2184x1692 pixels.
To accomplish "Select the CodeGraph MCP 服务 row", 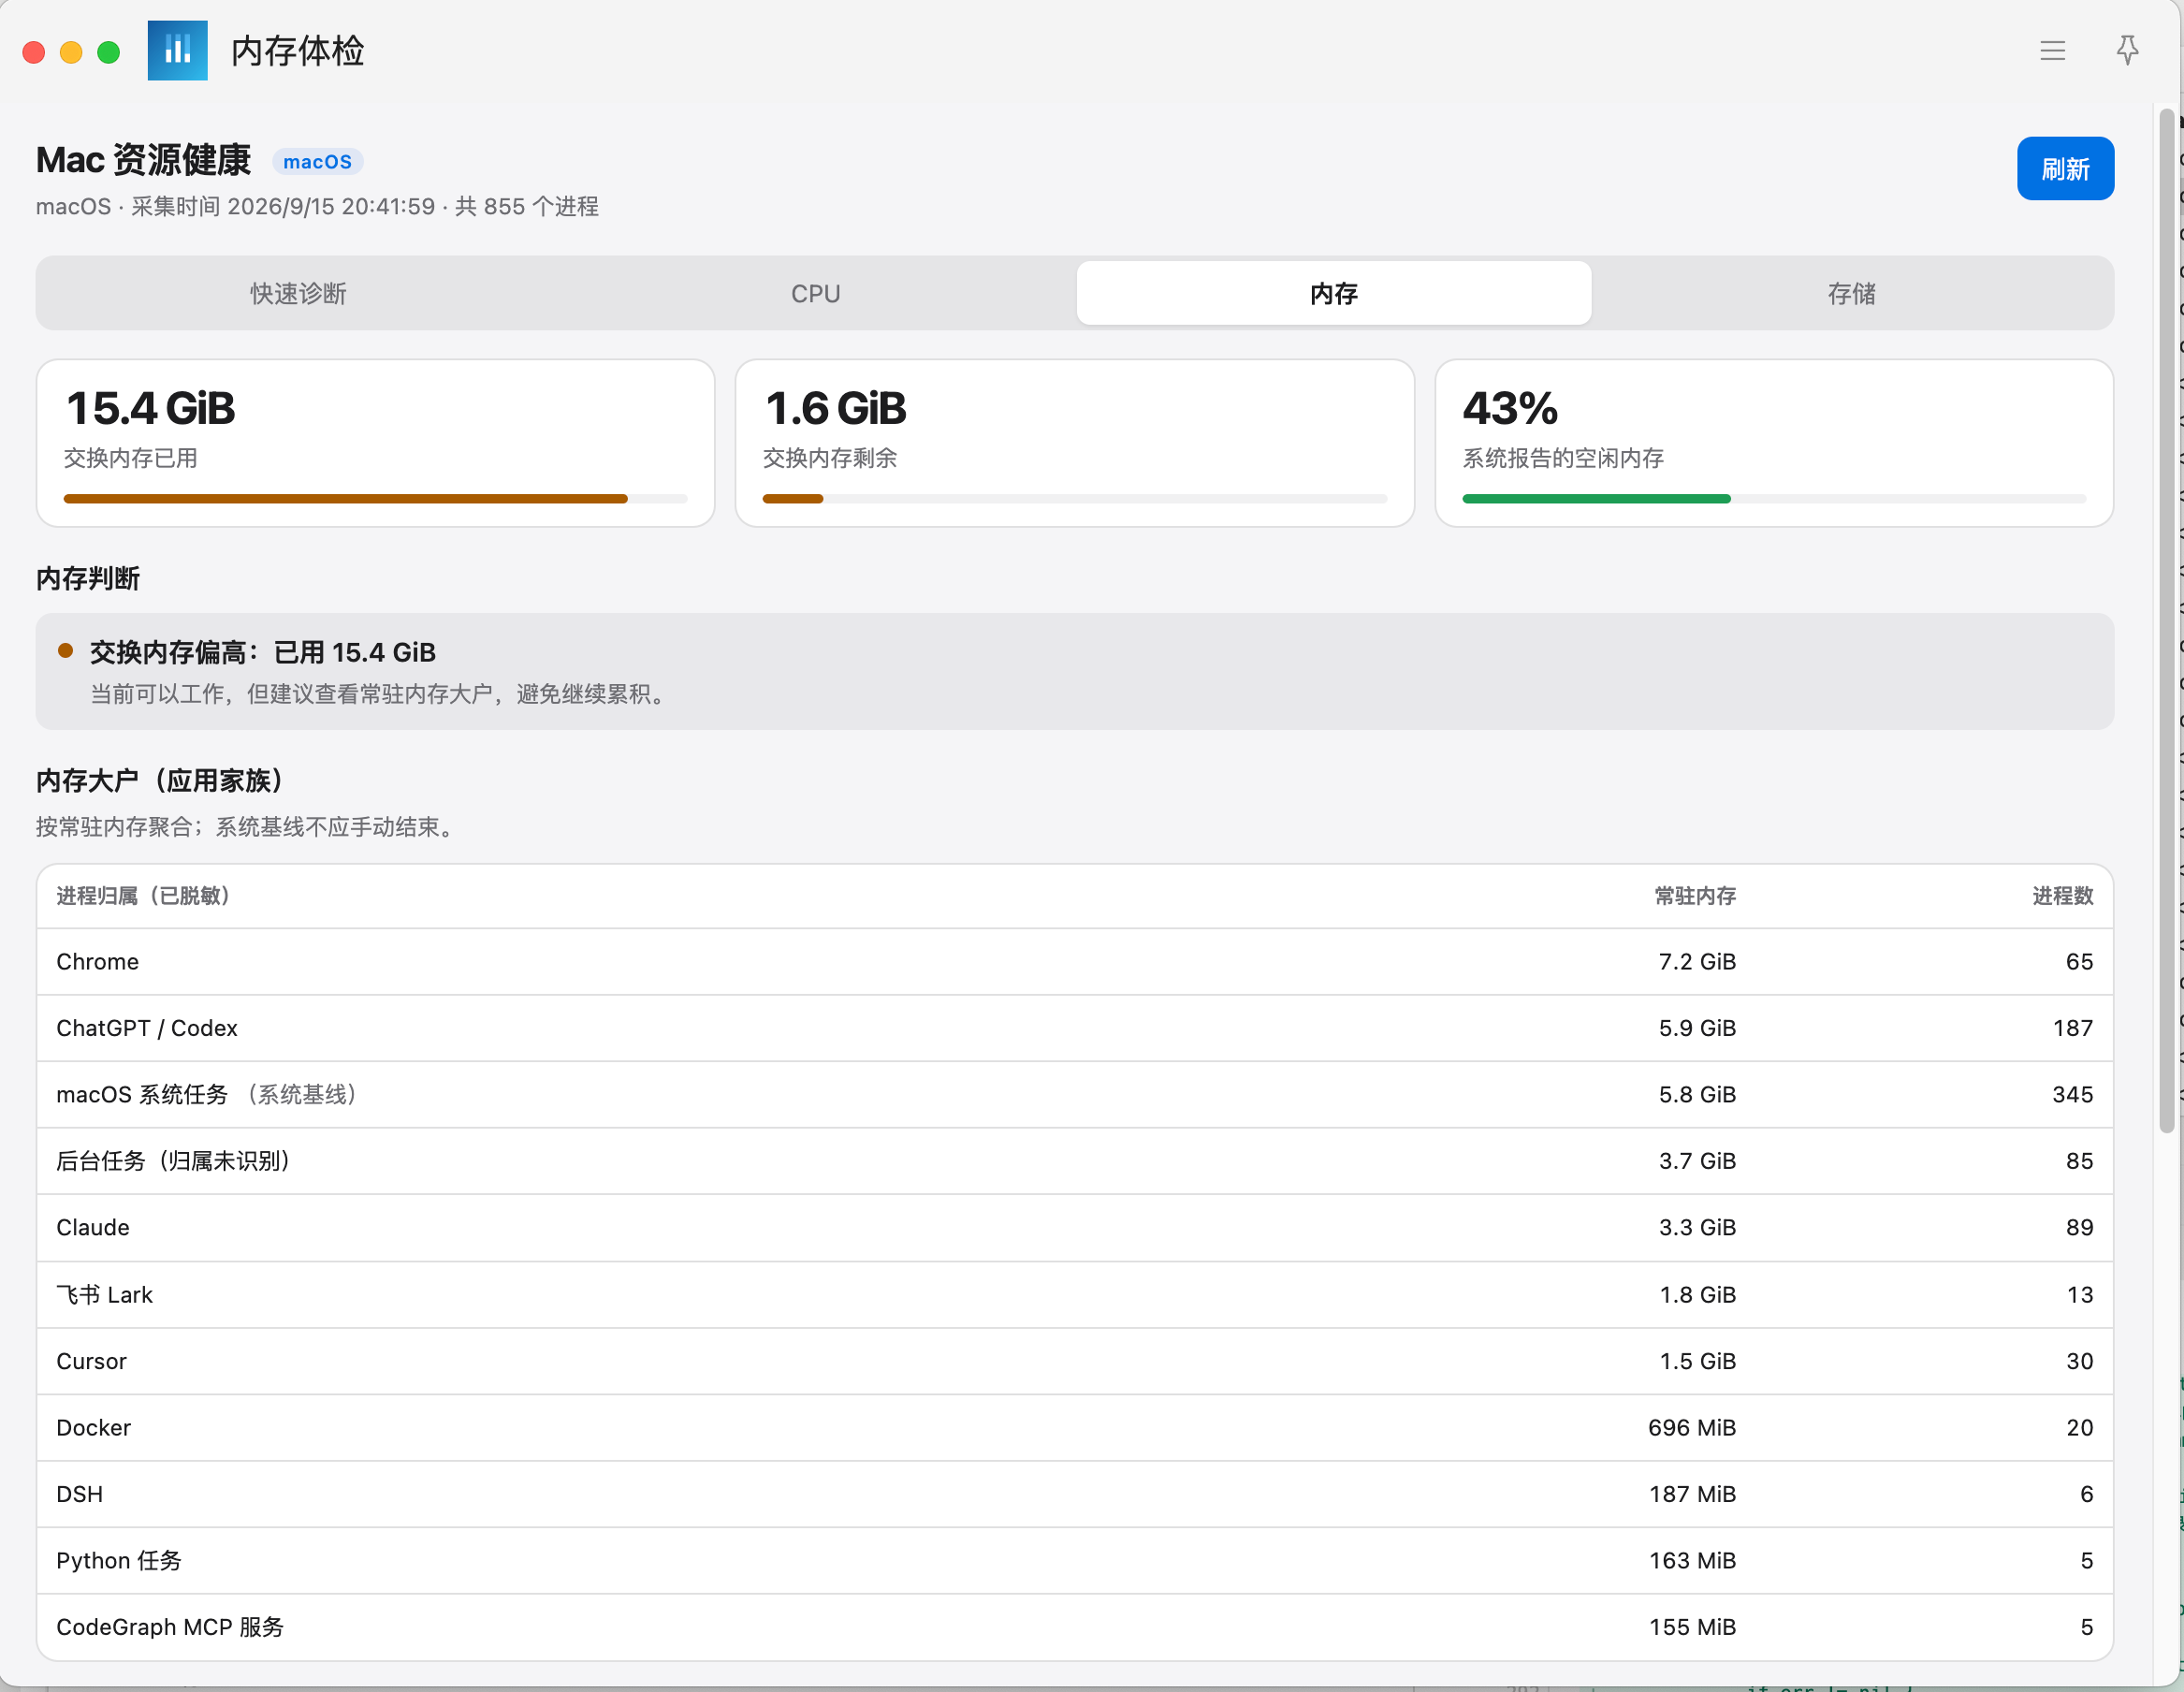I will coord(1074,1627).
